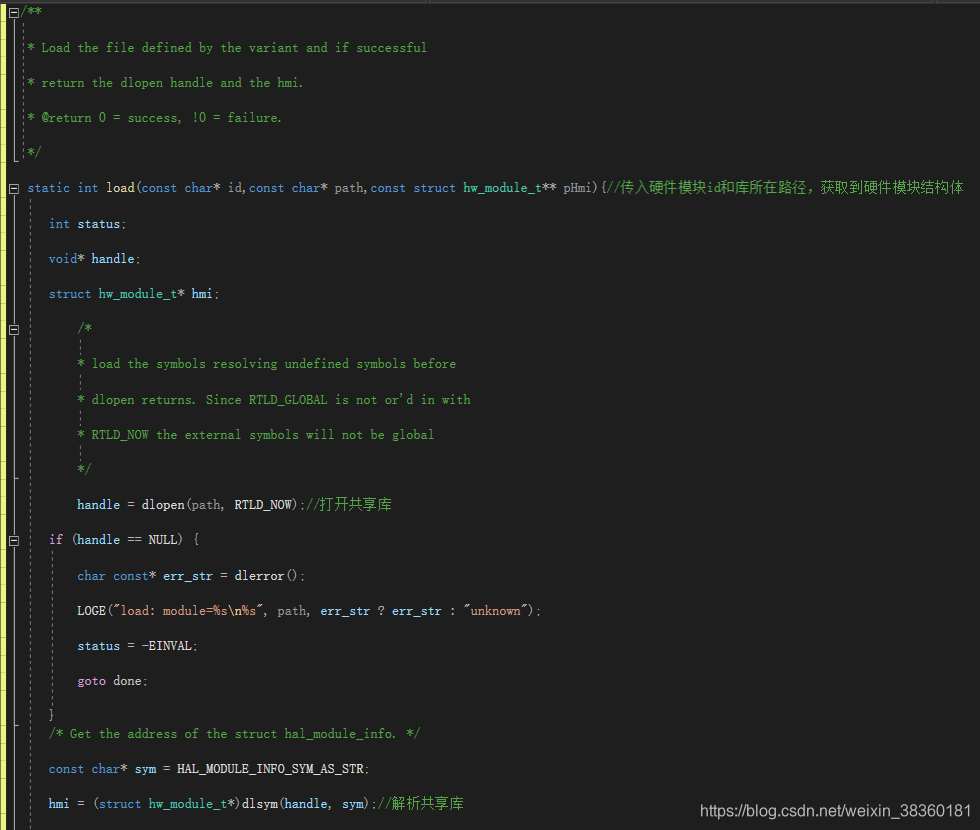Click the '//解析共享库' comment
Viewport: 980px width, 830px height.
(x=421, y=804)
